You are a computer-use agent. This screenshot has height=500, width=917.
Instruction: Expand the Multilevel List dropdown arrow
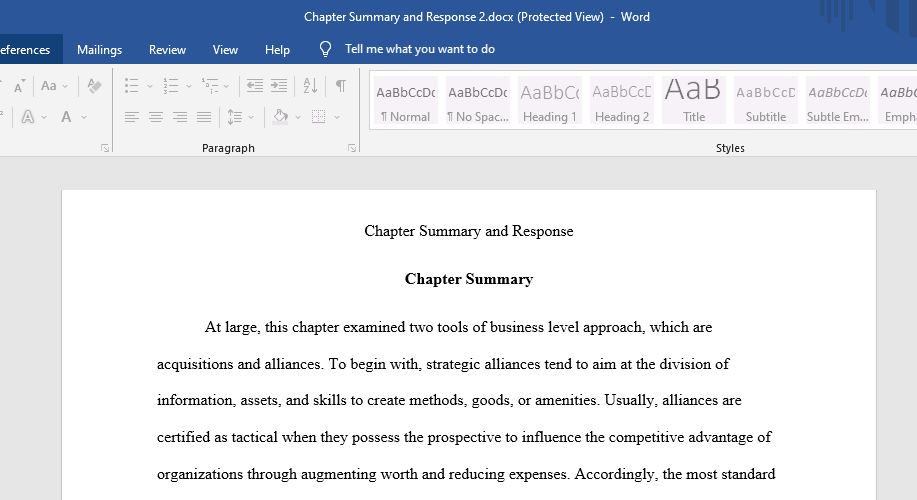pyautogui.click(x=226, y=87)
